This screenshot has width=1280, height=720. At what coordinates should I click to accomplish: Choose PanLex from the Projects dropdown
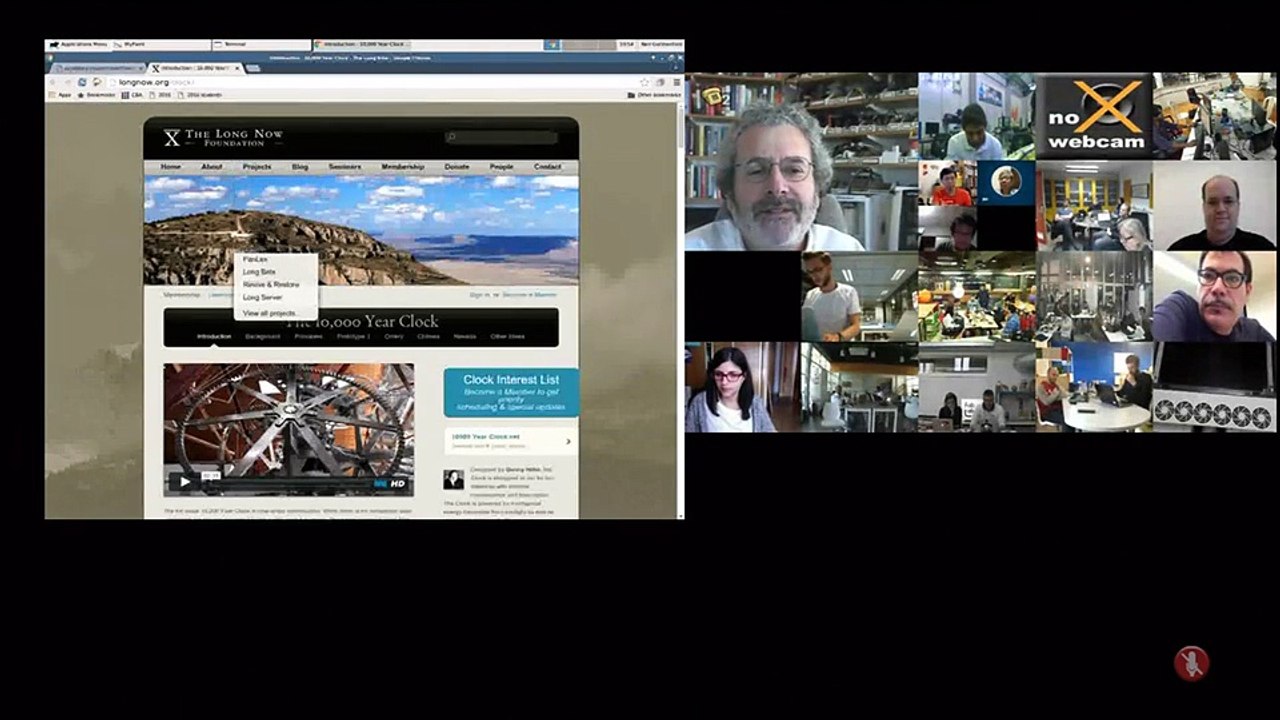255,260
